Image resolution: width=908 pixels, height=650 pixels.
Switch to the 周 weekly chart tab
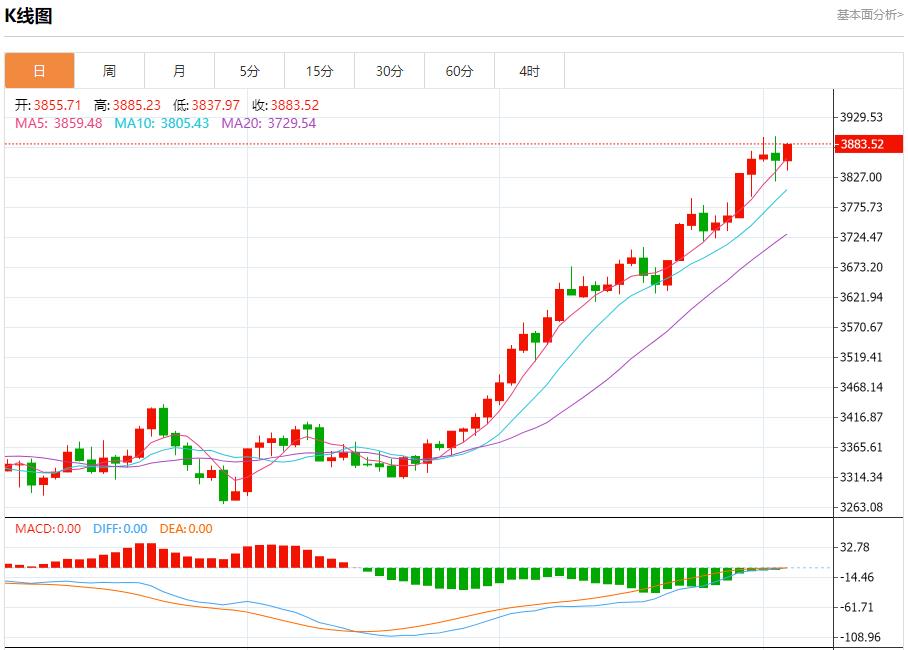click(x=110, y=71)
